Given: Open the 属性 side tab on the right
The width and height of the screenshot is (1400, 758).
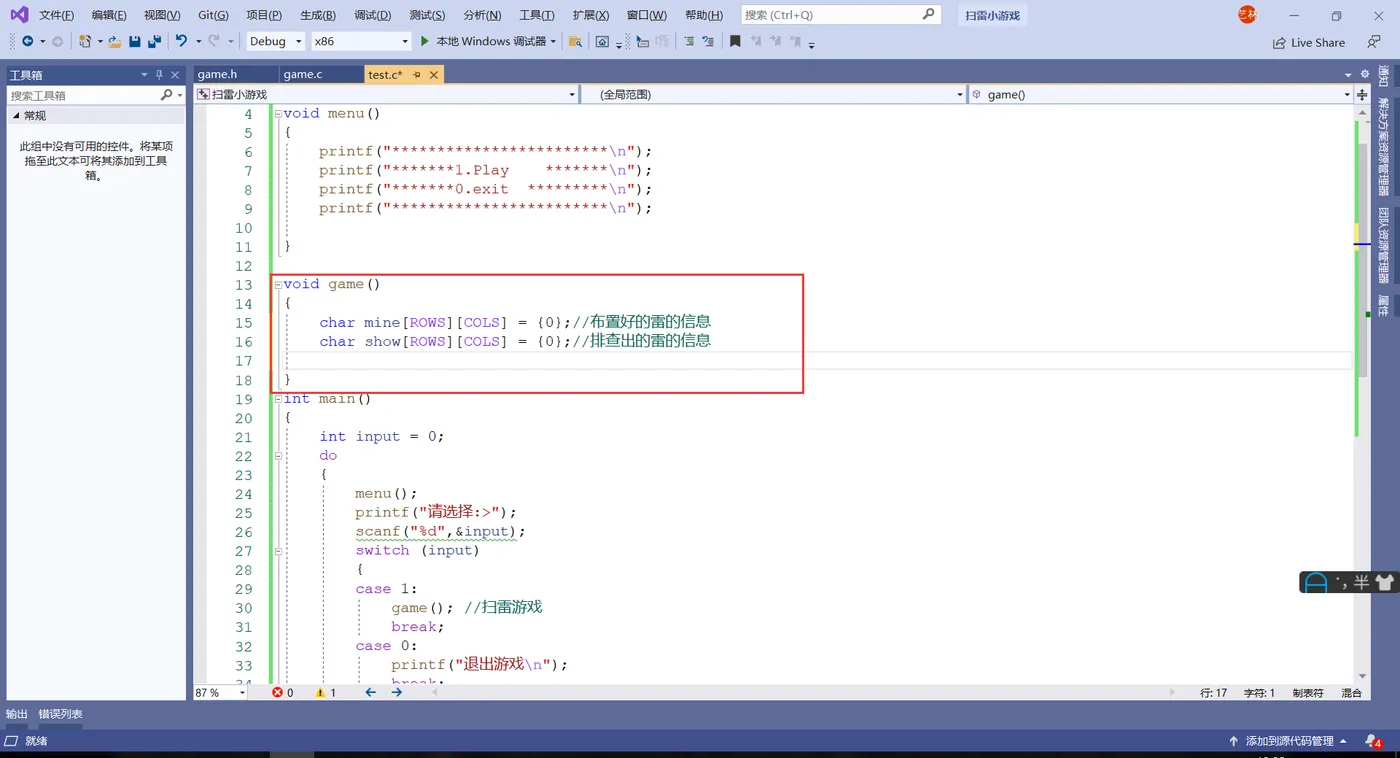Looking at the screenshot, I should coord(1384,305).
